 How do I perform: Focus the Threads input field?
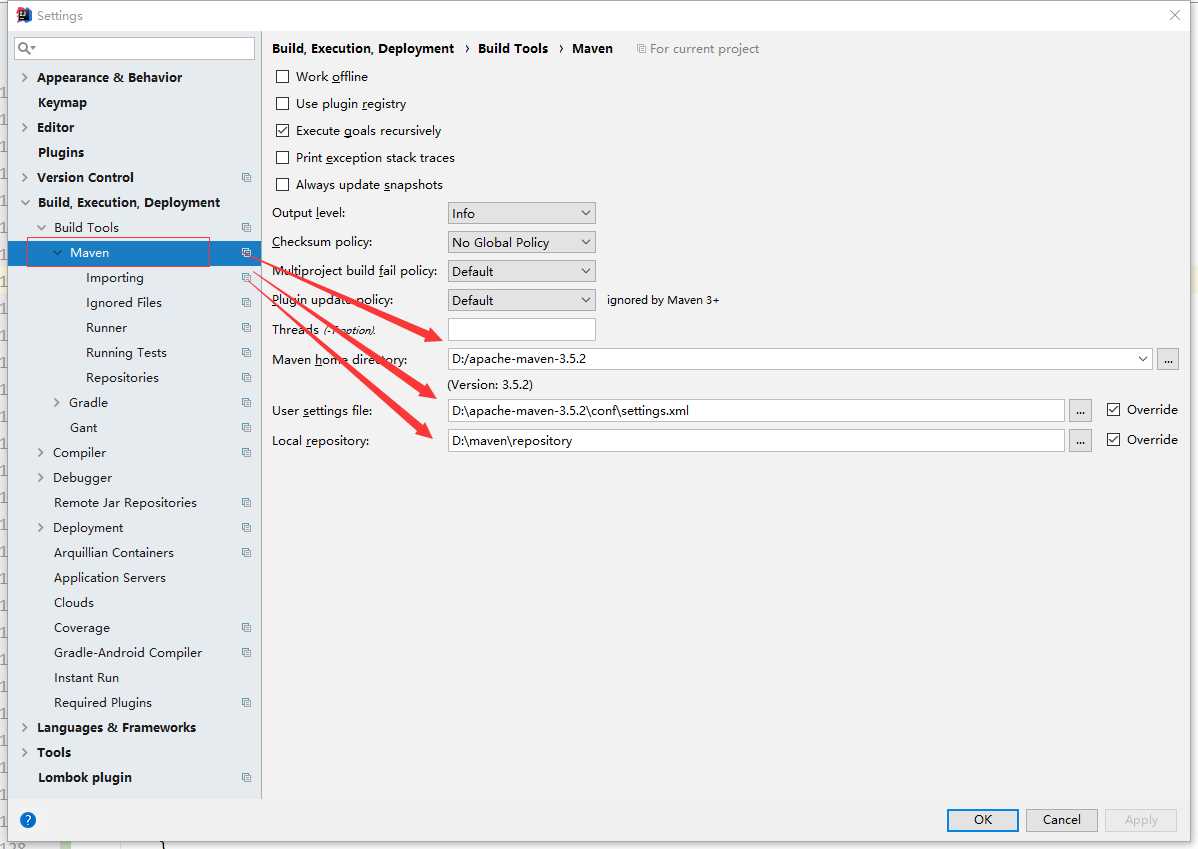tap(521, 329)
